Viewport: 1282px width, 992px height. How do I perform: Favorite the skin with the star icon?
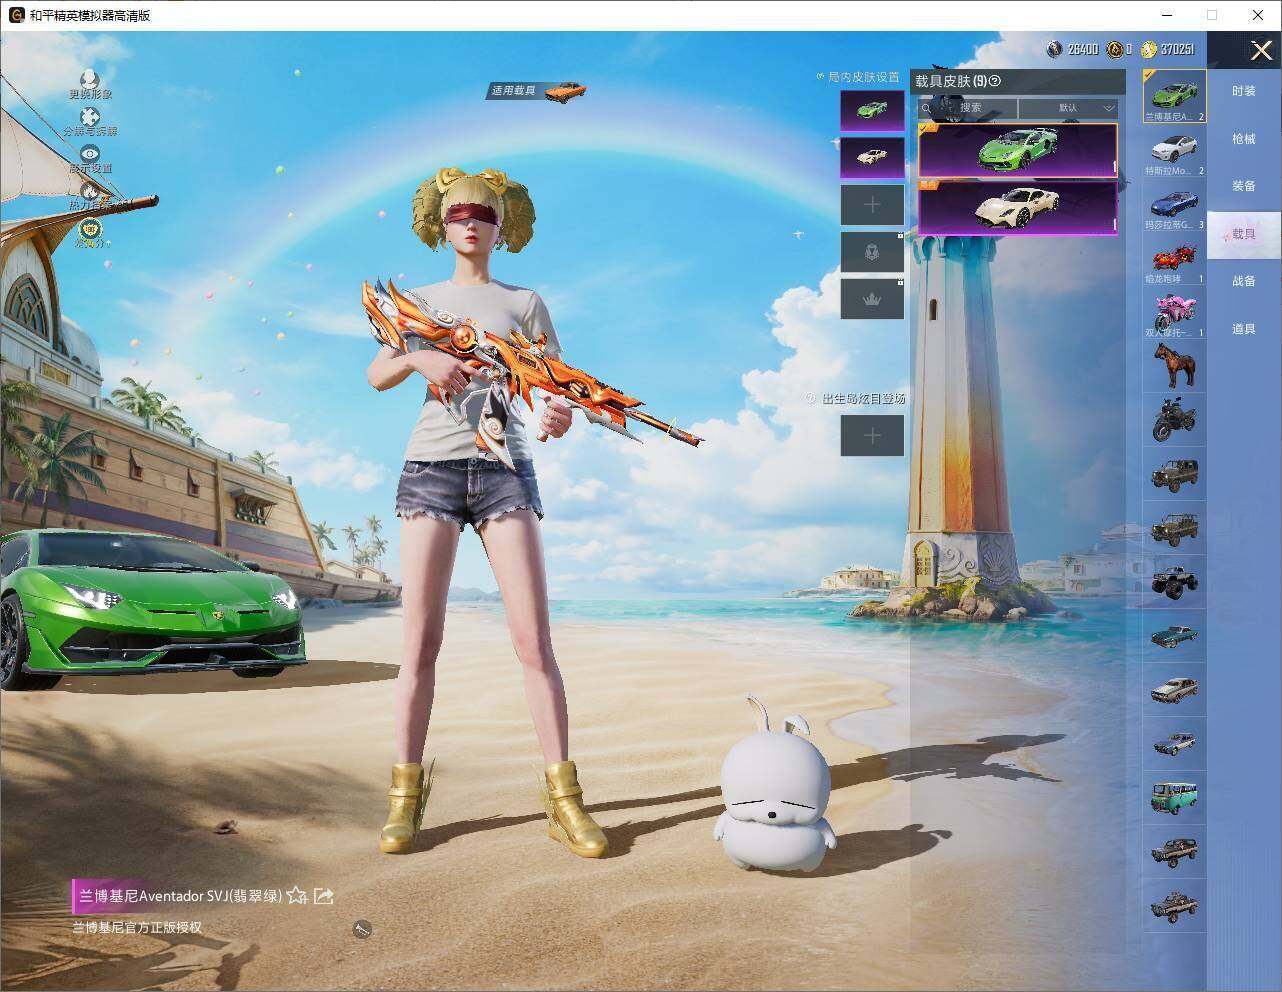pos(297,896)
